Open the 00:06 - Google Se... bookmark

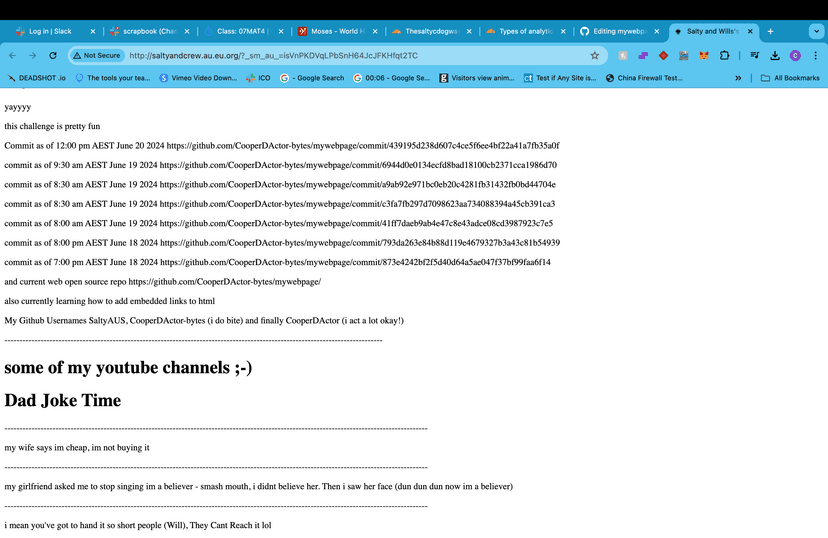coord(392,78)
